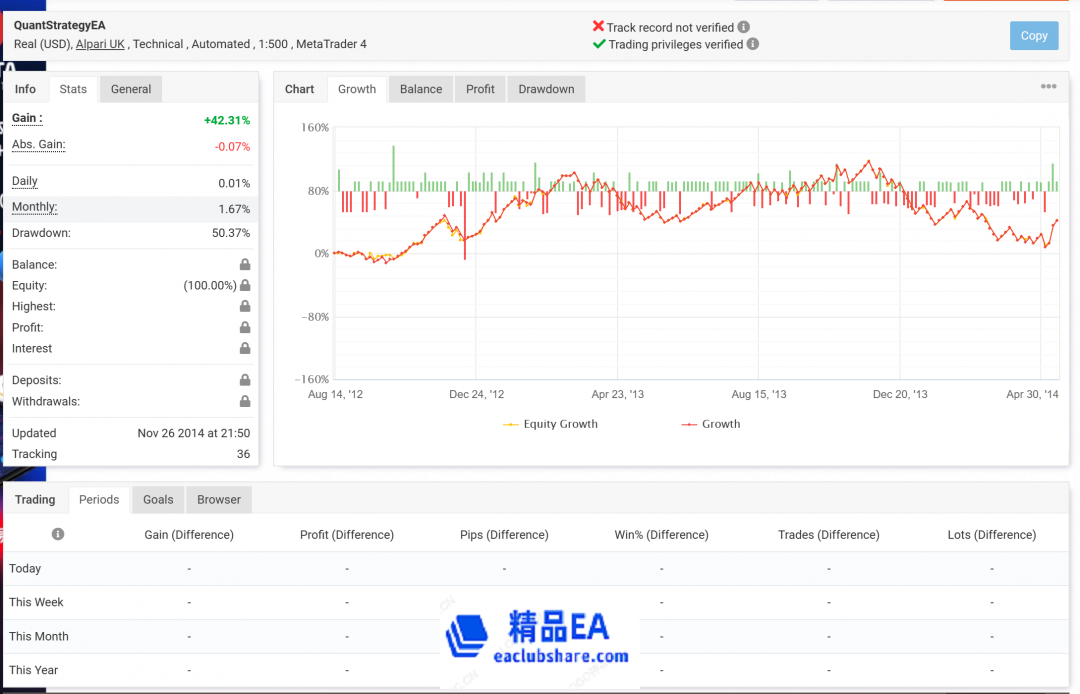The width and height of the screenshot is (1080, 694).
Task: Click the lock icon beside Equity
Action: 244,286
